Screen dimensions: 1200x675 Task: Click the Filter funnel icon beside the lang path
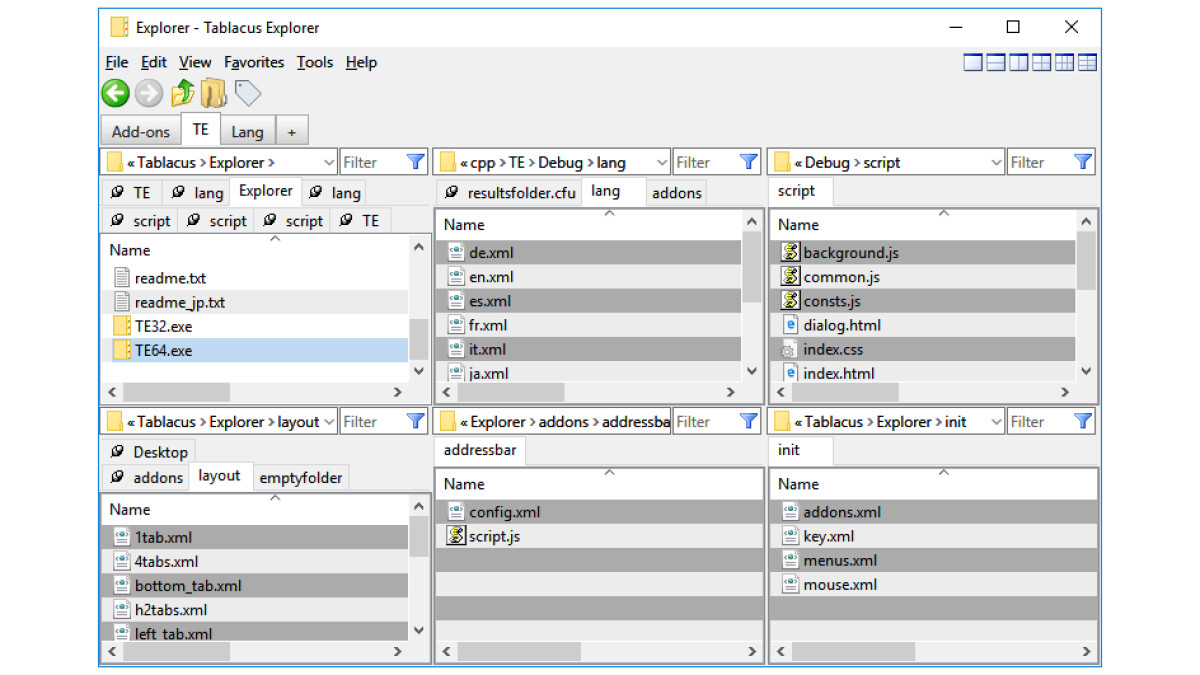[748, 161]
